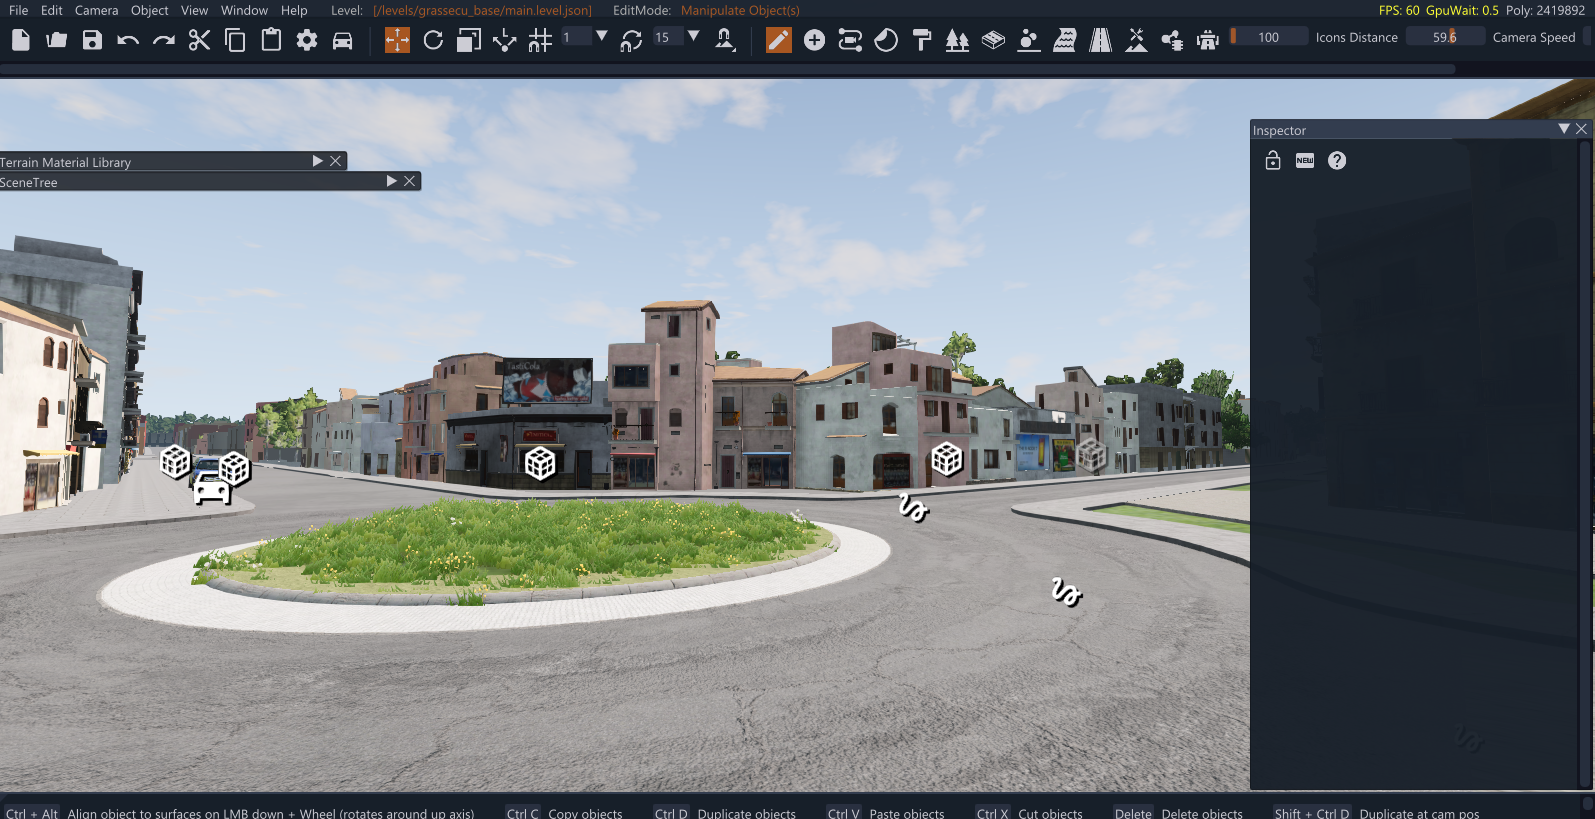Select the Terrain tools mountain icon
Screen dimensions: 1595x819
pos(1136,40)
